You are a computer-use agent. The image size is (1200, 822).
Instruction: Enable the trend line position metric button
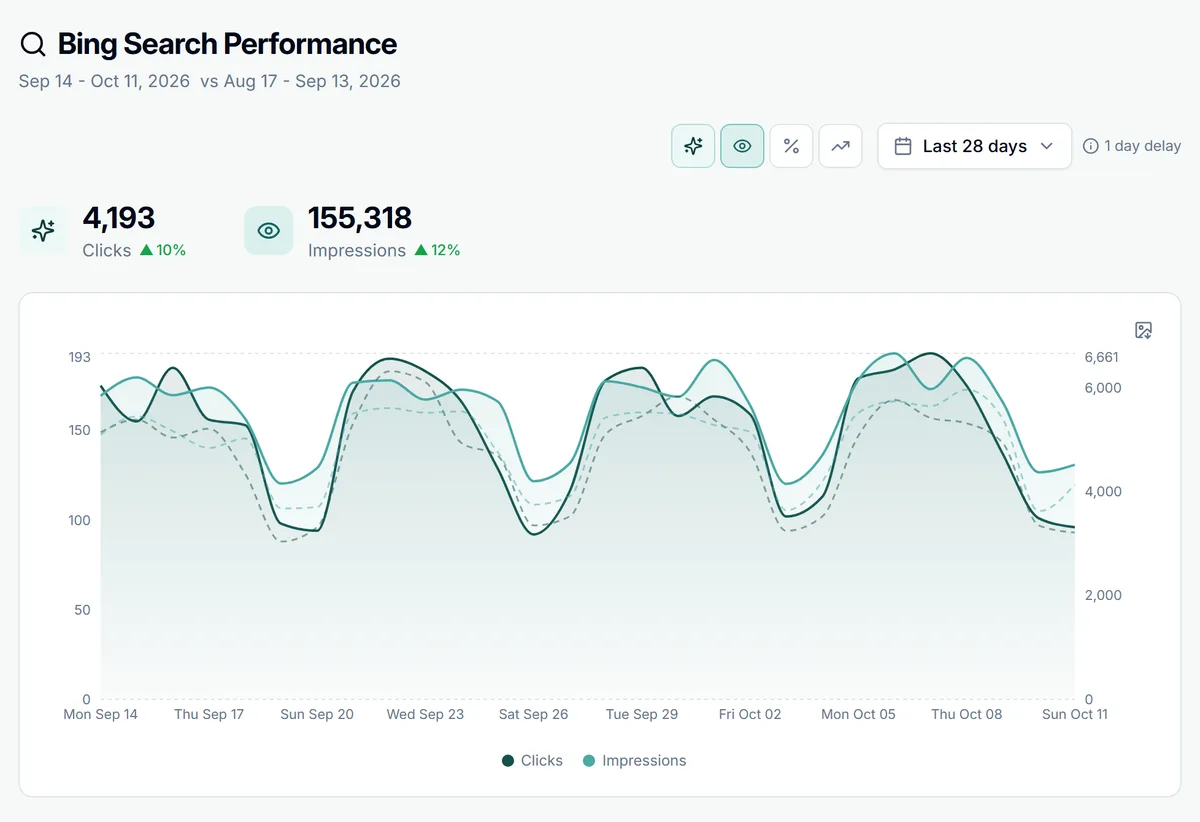(x=840, y=146)
